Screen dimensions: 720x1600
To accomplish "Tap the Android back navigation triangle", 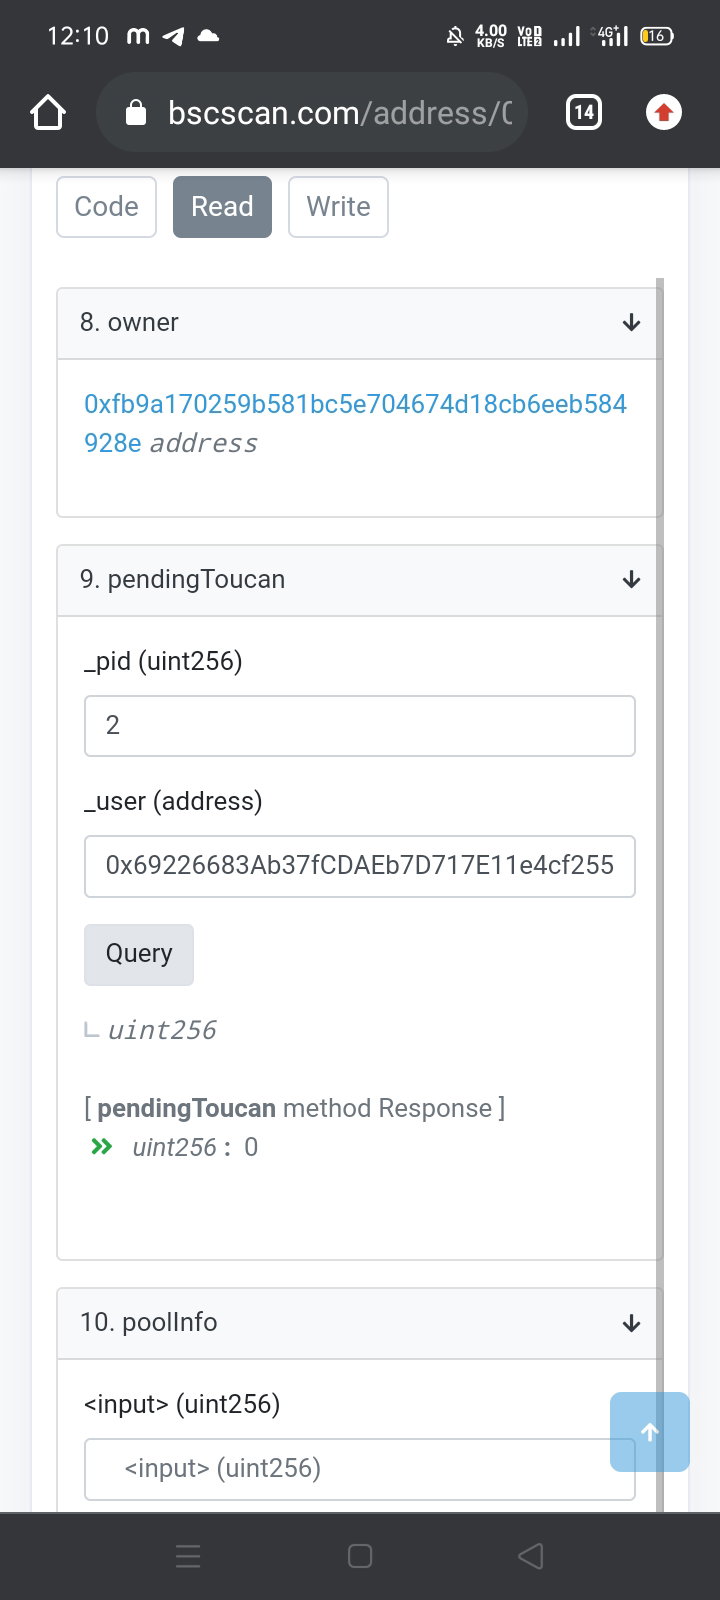I will (531, 1556).
